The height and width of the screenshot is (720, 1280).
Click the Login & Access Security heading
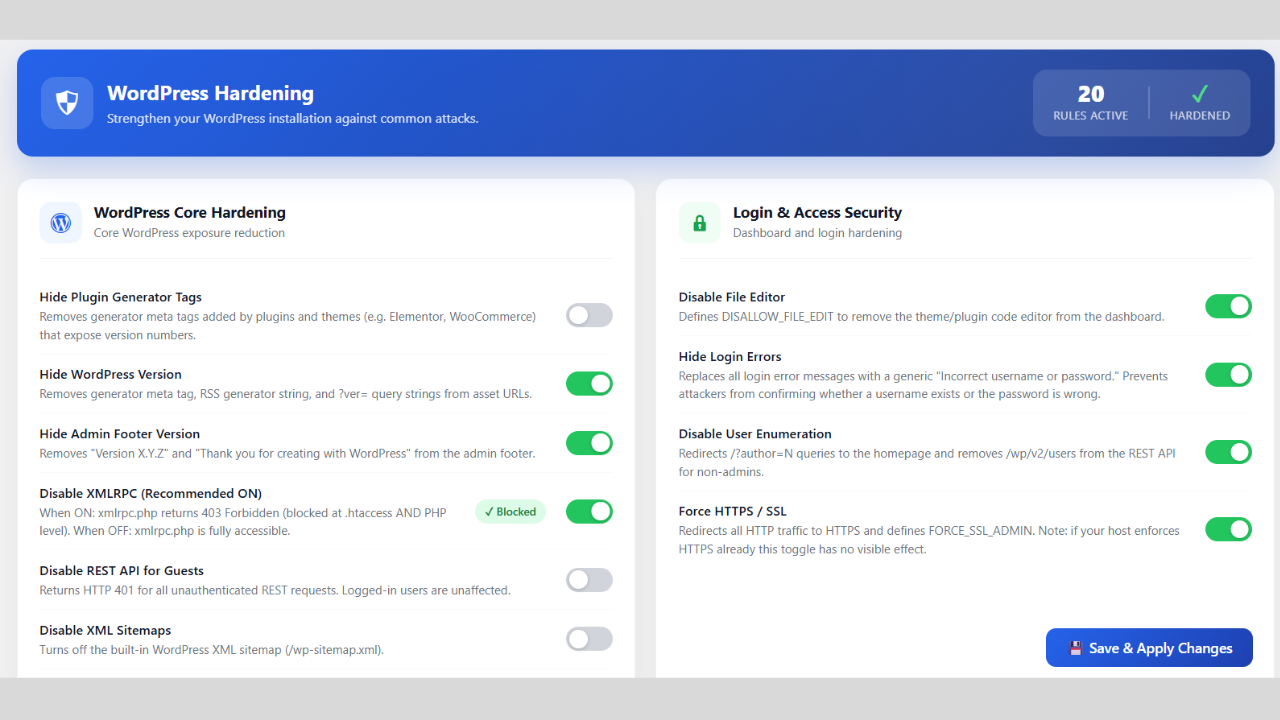pos(817,212)
